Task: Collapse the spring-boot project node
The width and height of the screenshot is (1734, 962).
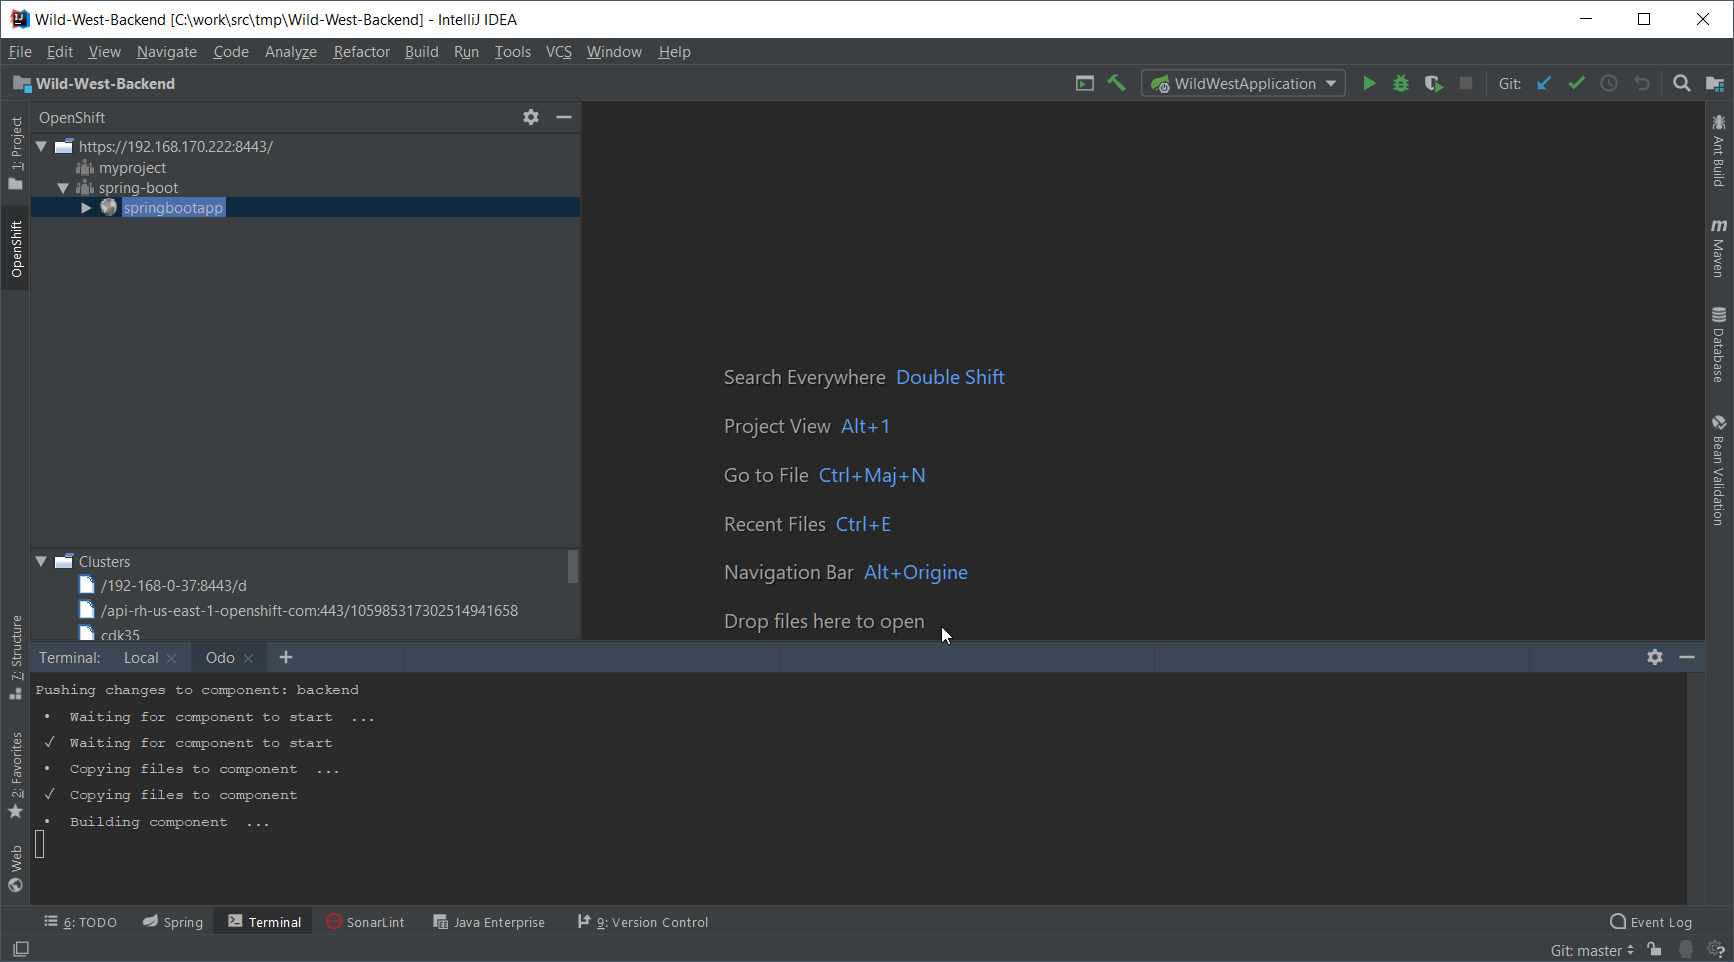Action: [63, 187]
